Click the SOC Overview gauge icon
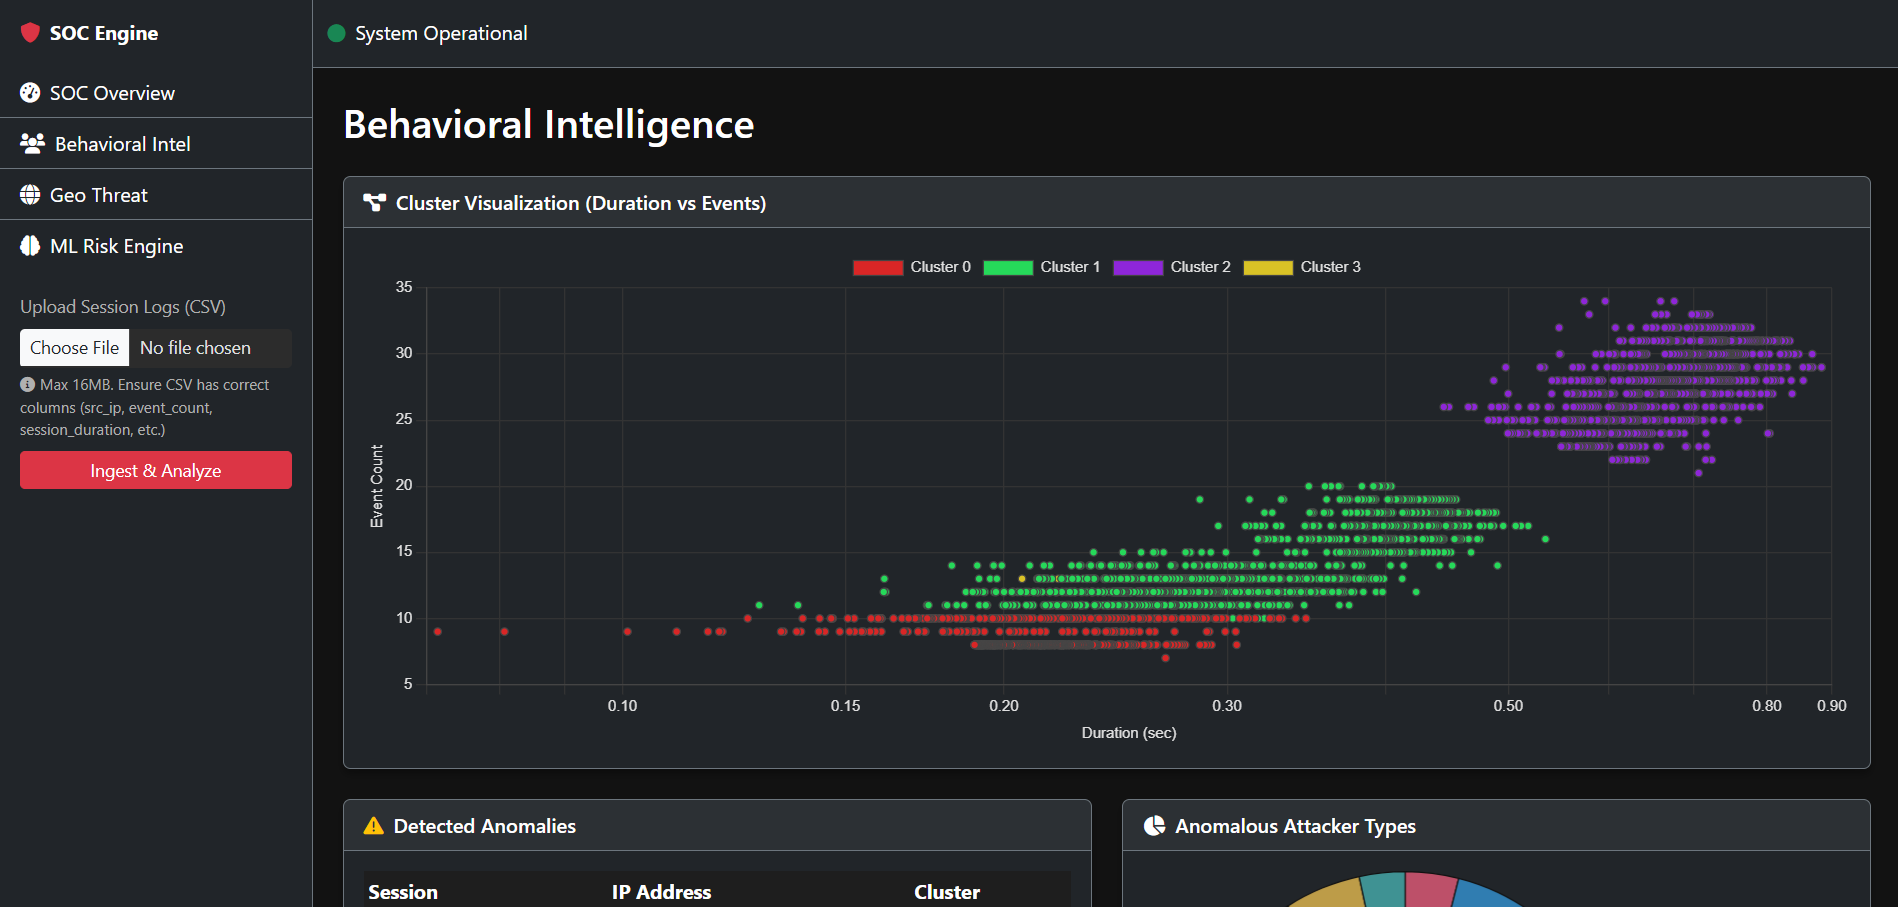 [x=30, y=93]
